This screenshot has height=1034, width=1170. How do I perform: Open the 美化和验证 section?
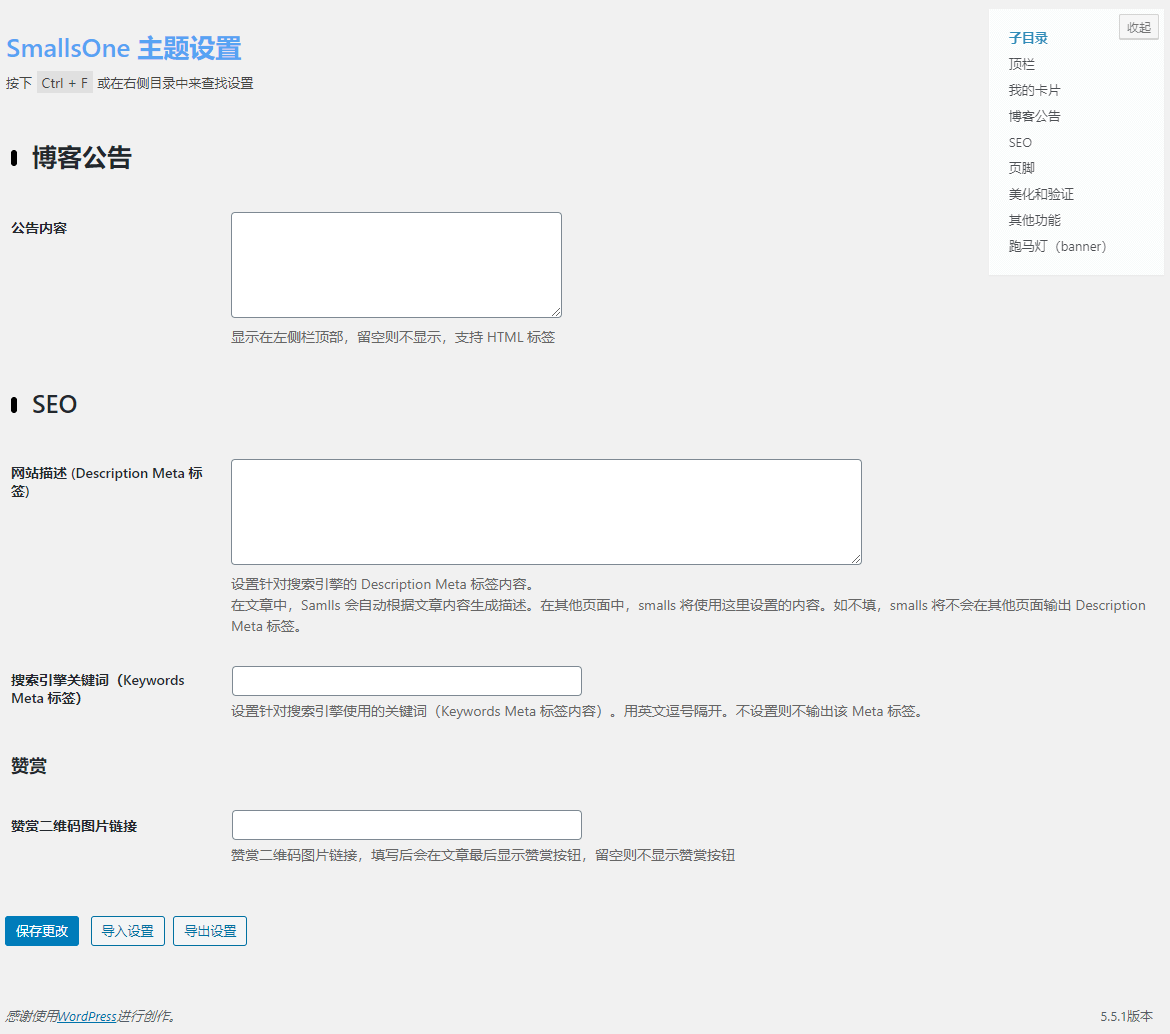click(1040, 193)
